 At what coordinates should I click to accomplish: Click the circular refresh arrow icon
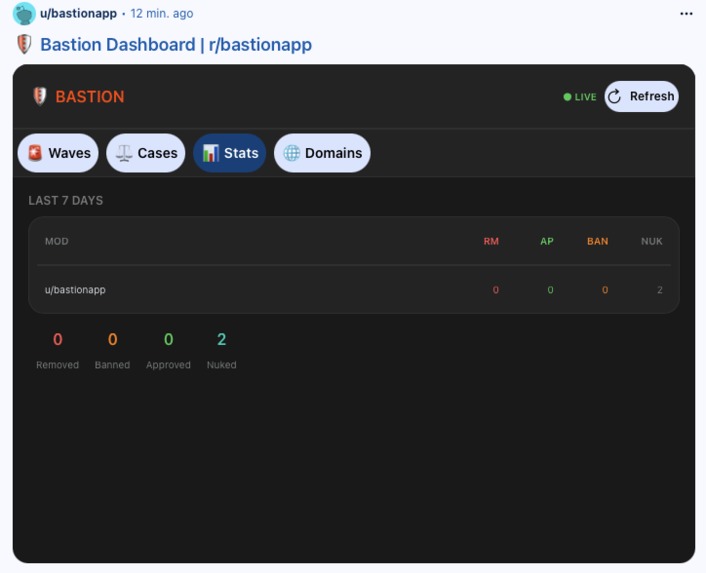coord(614,96)
